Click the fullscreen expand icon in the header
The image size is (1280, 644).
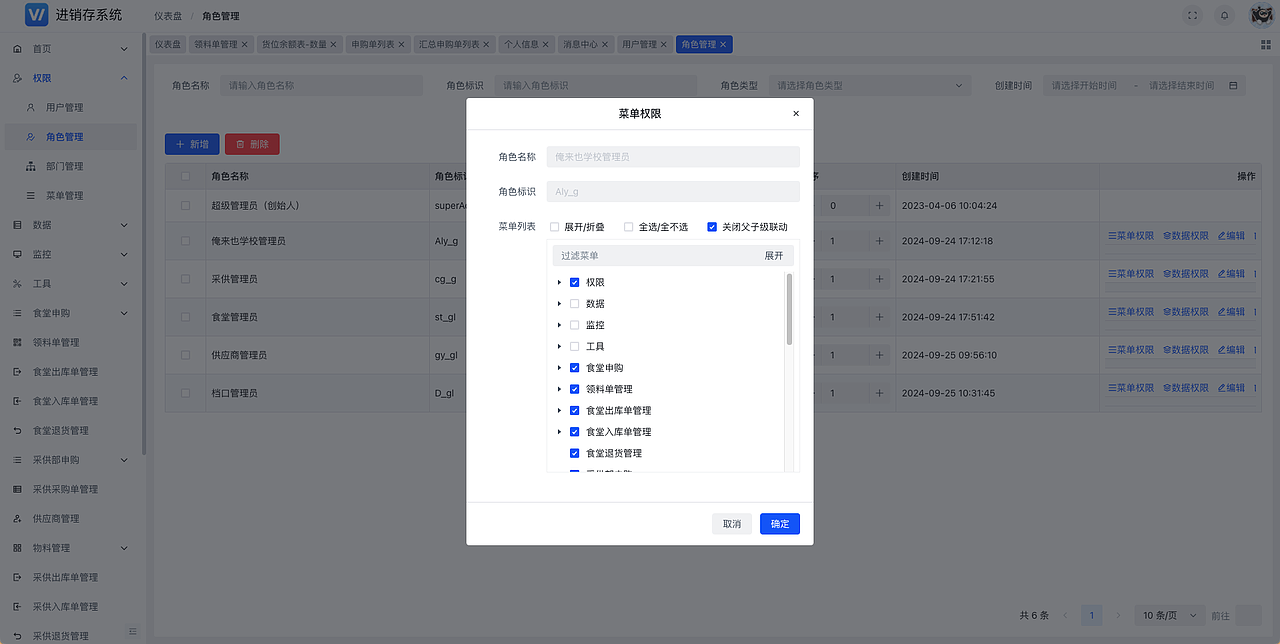pos(1192,15)
